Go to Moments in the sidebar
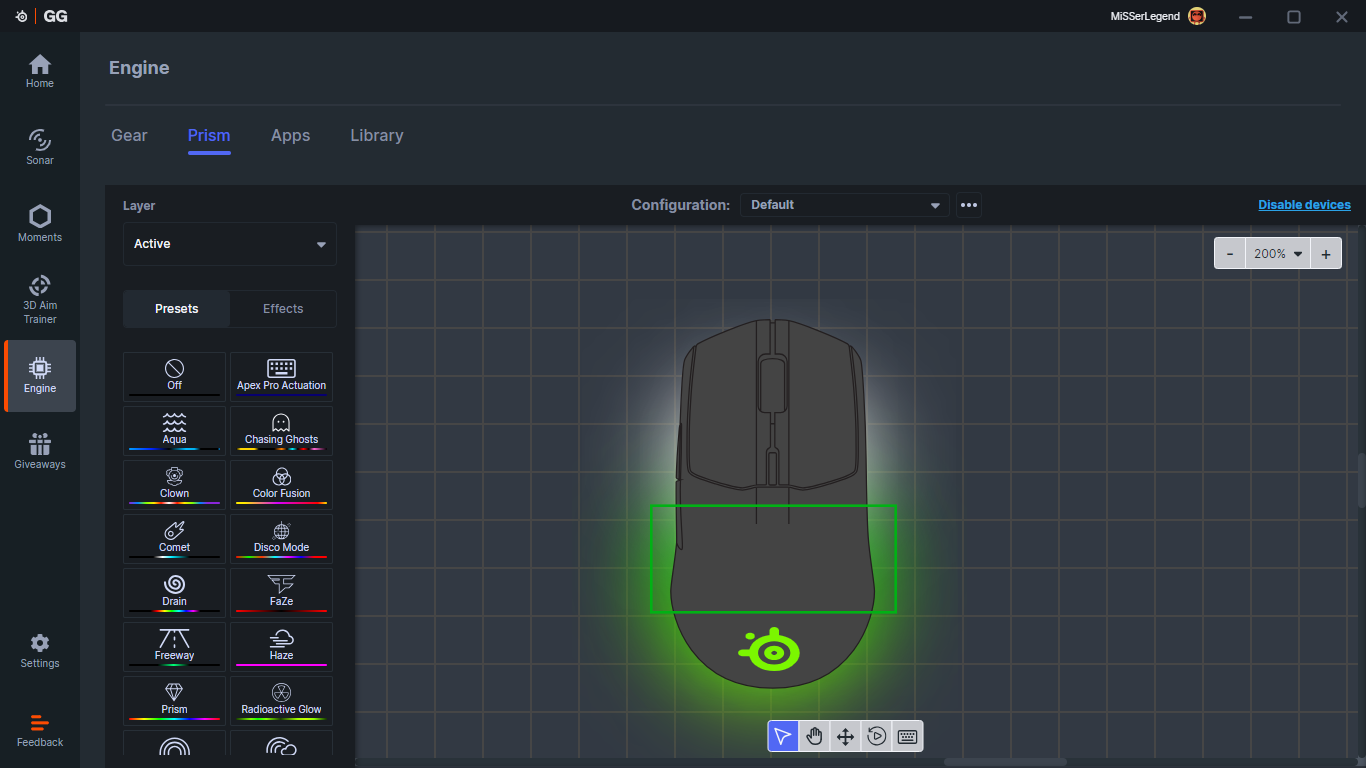1366x768 pixels. 40,224
